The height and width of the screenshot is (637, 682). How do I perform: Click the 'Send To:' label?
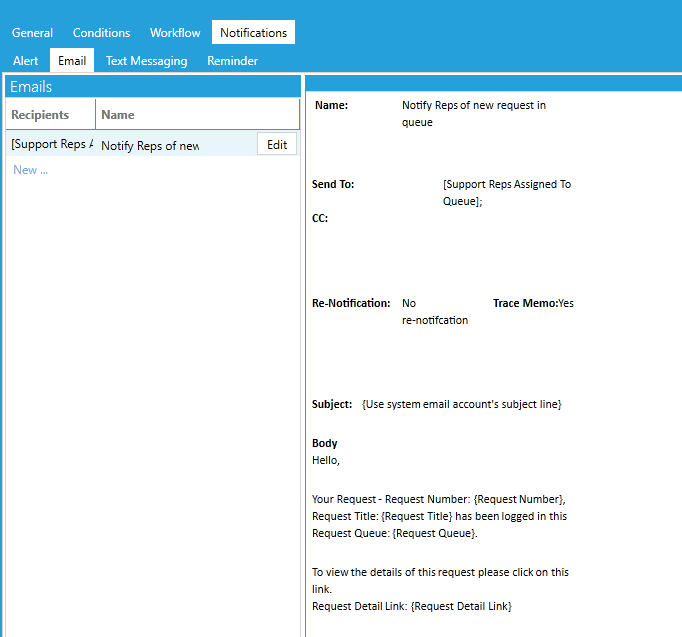point(333,184)
